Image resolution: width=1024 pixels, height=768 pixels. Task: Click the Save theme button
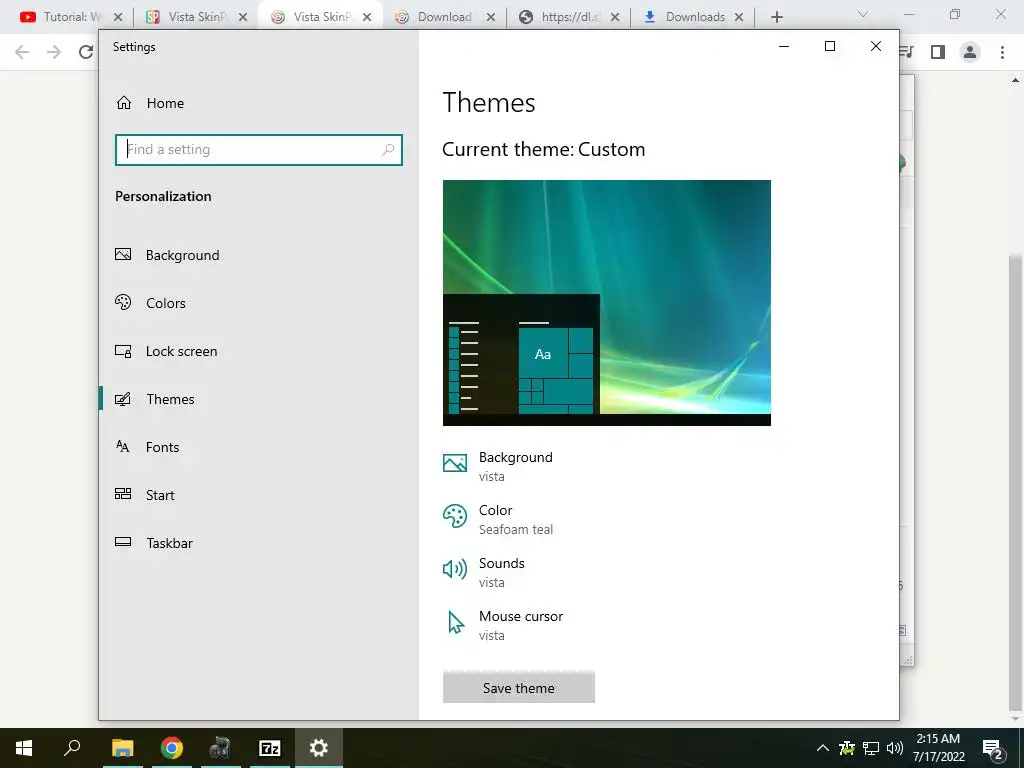click(x=519, y=688)
